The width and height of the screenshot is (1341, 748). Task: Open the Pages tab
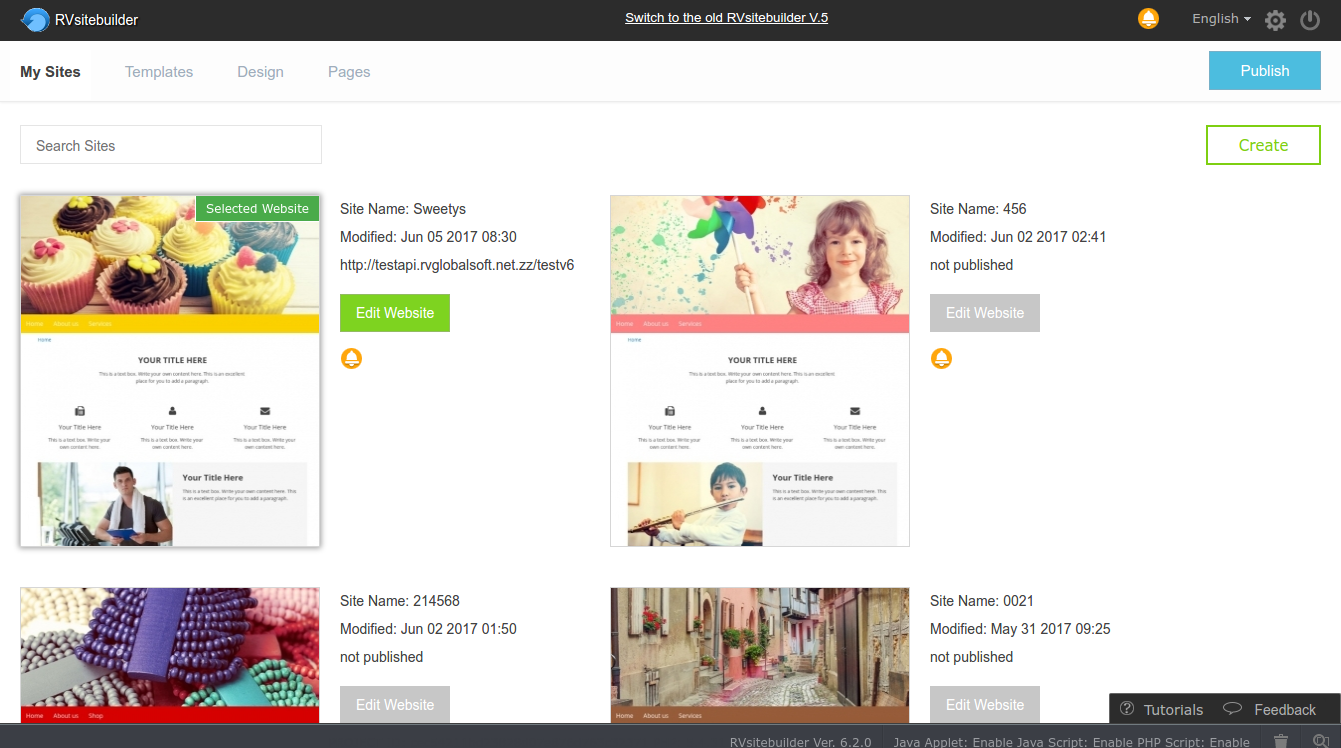349,72
